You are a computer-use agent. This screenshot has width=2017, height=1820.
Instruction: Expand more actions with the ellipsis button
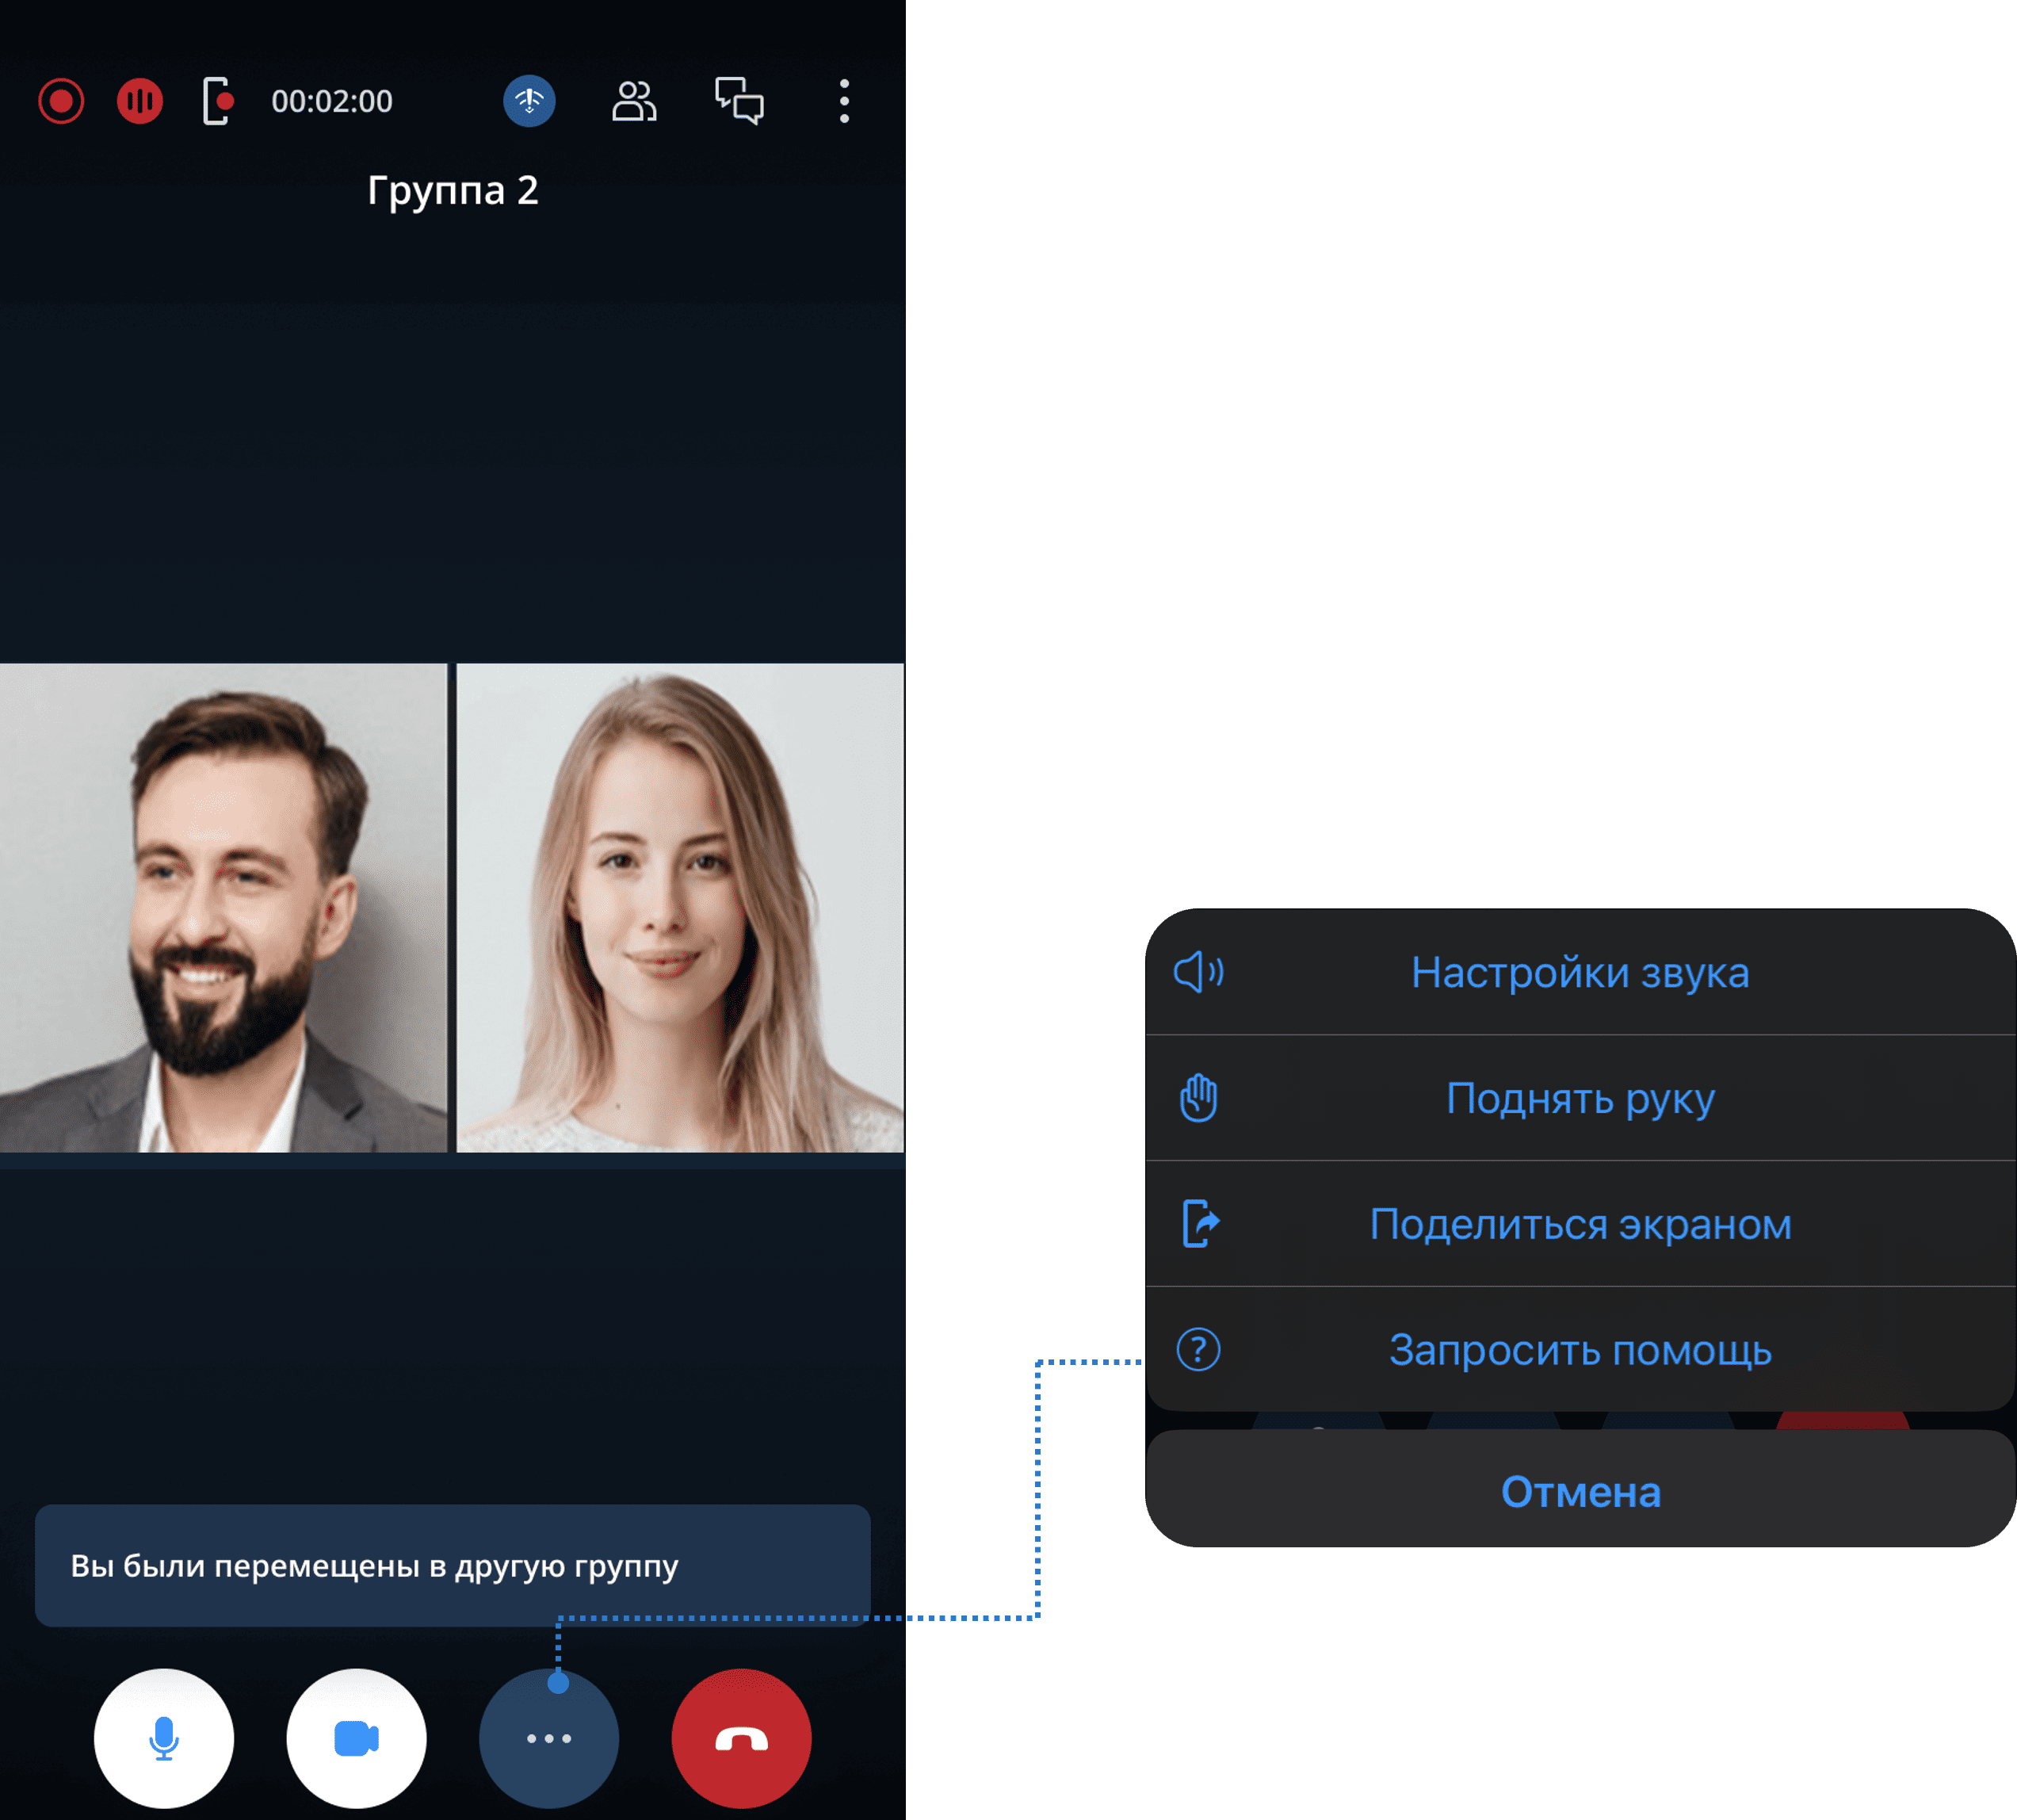tap(549, 1738)
